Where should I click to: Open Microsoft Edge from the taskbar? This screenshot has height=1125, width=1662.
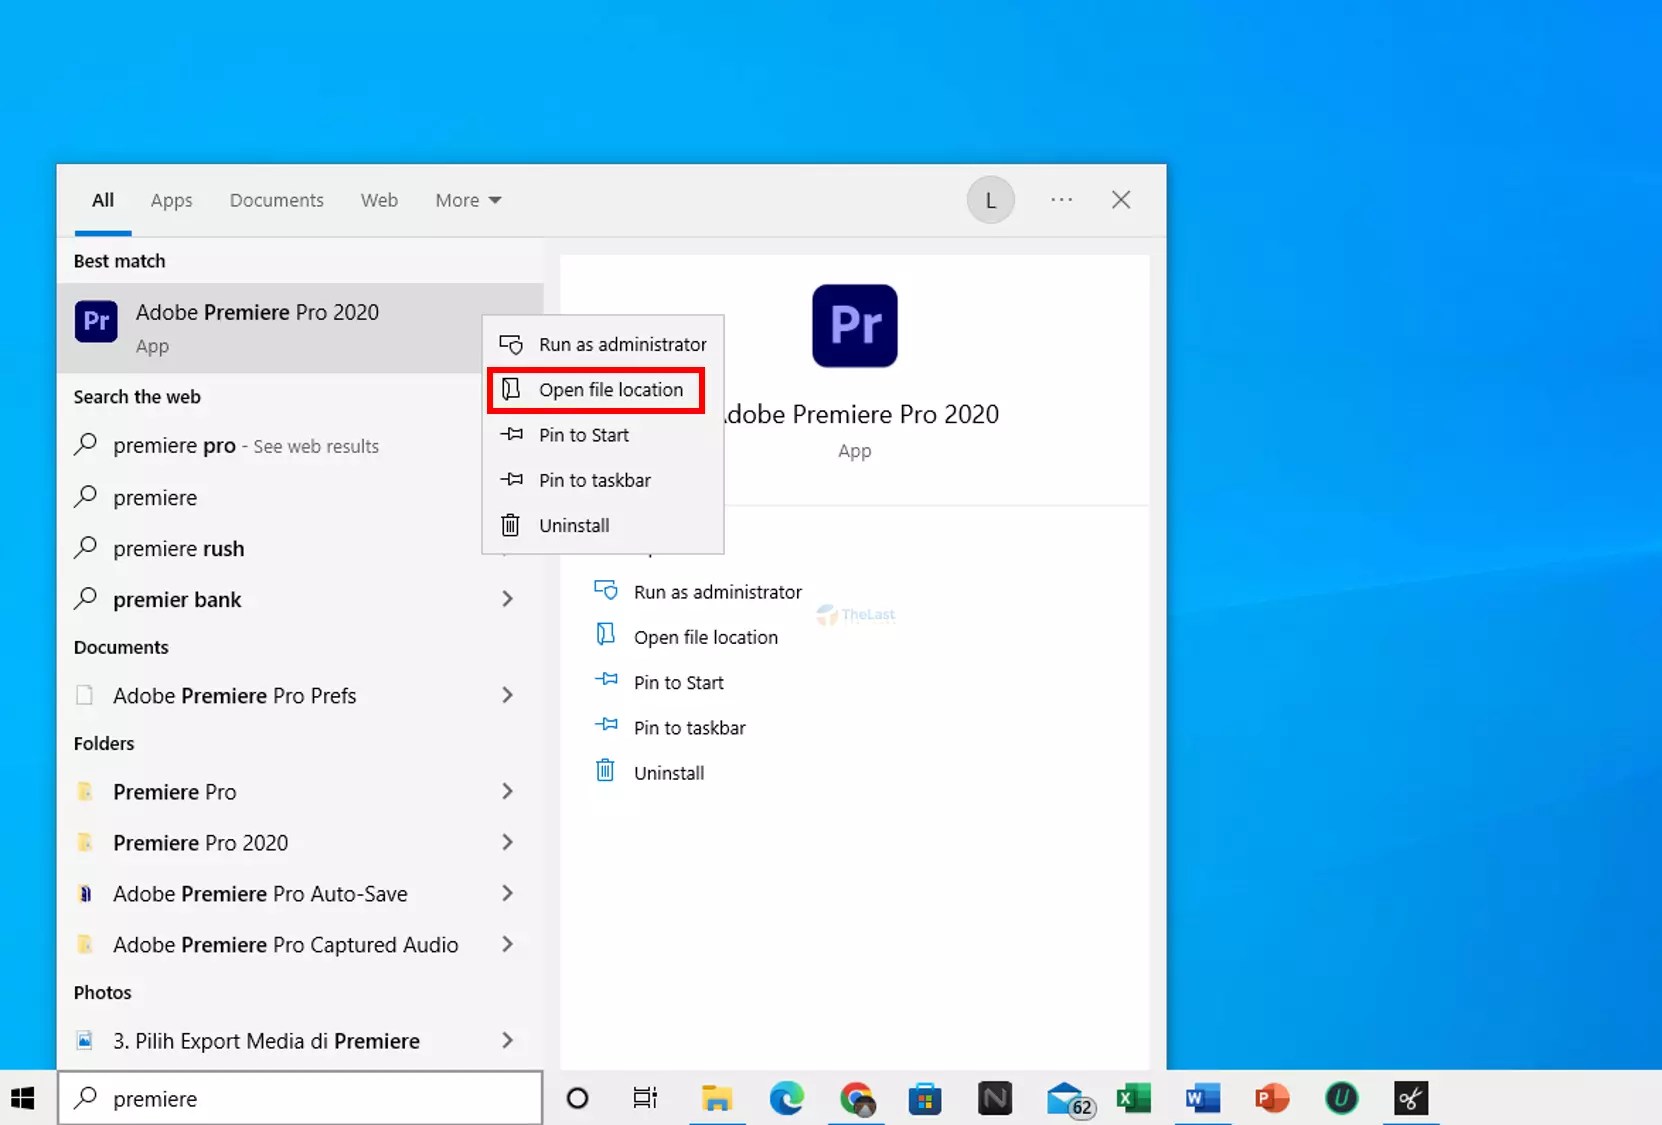[x=787, y=1098]
